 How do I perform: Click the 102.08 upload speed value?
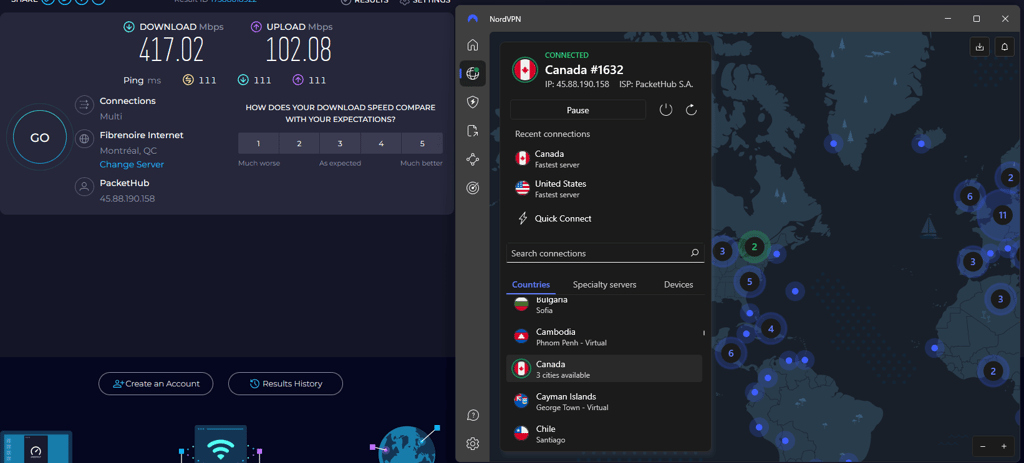point(298,50)
